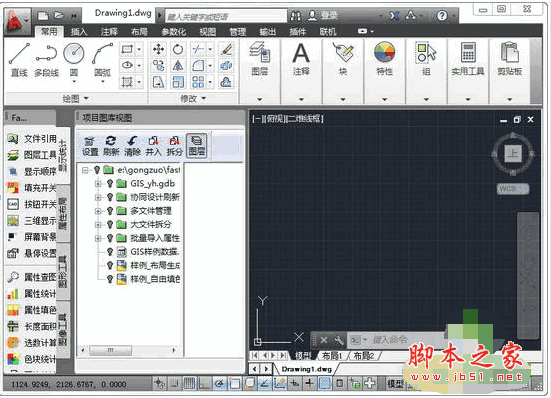Expand the 协同设计刷新 tree node
Viewport: 551px width, 398px height.
tap(98, 197)
